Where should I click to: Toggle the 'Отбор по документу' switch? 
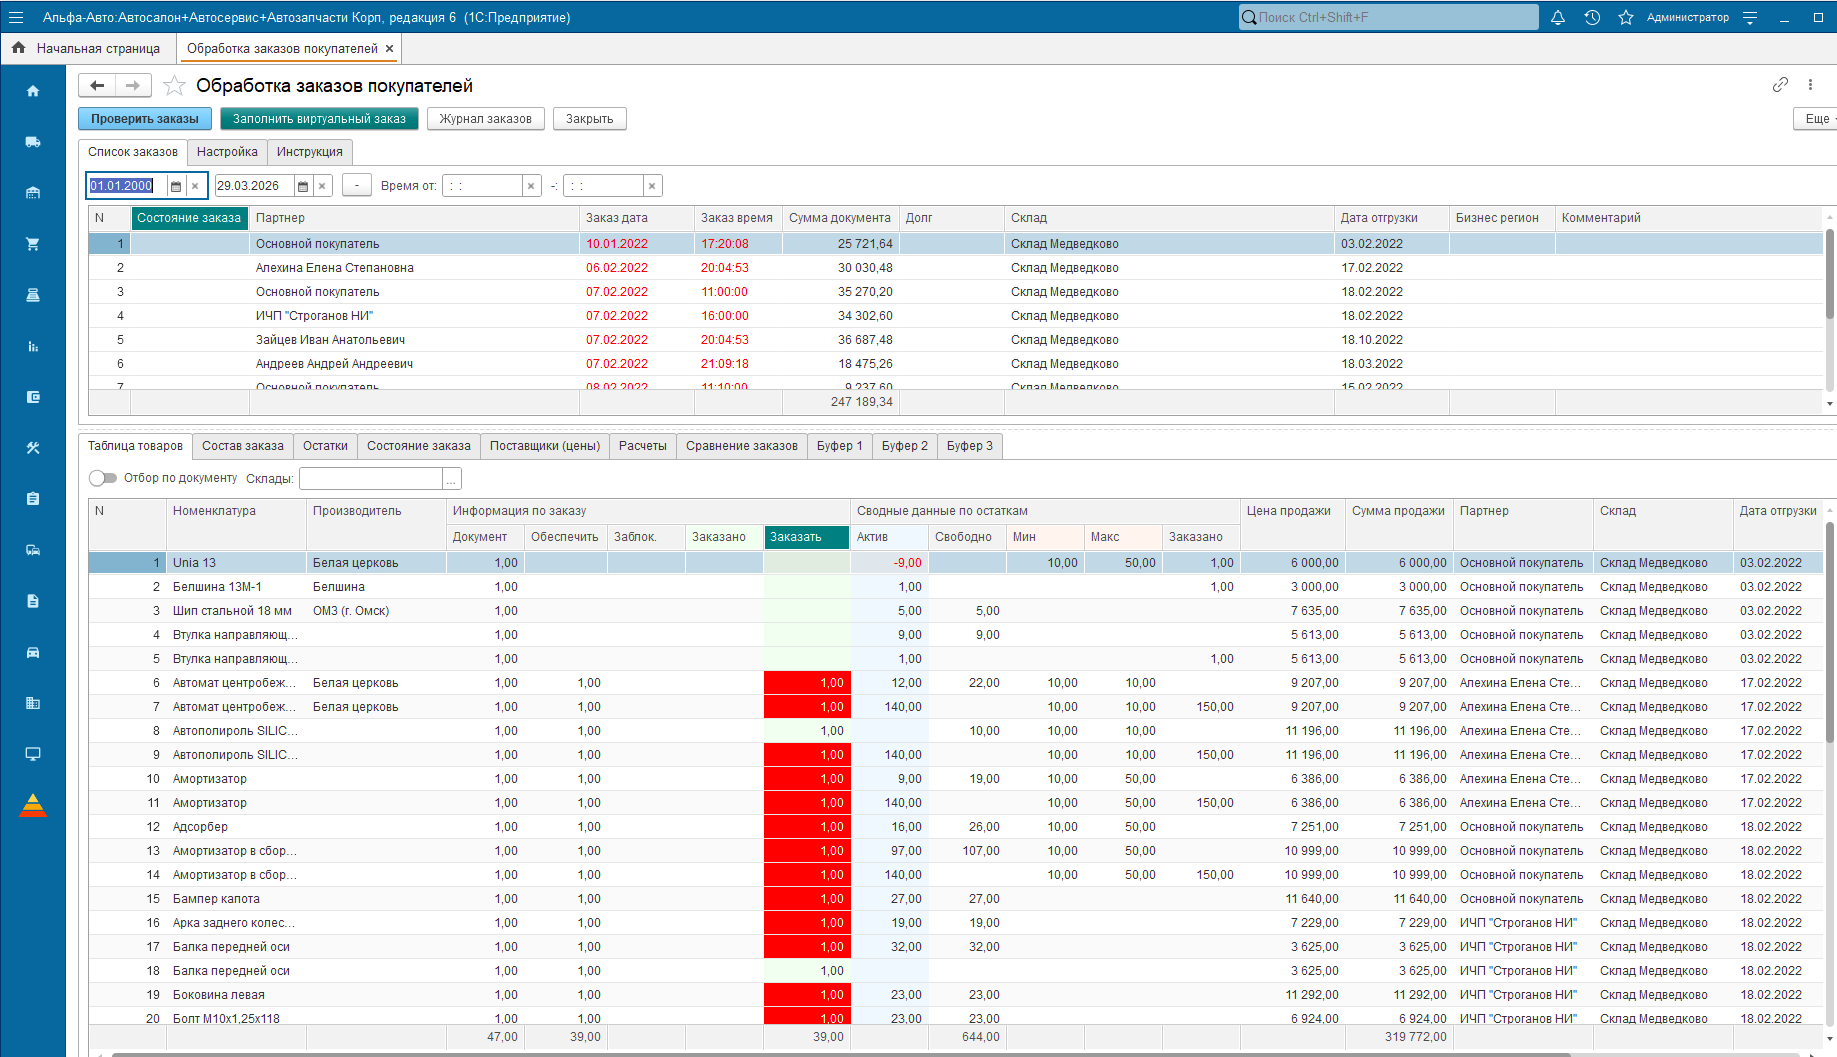click(x=103, y=478)
